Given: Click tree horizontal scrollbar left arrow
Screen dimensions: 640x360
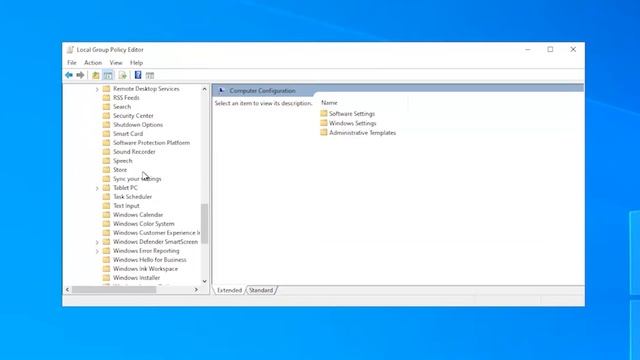Looking at the screenshot, I should click(x=67, y=290).
